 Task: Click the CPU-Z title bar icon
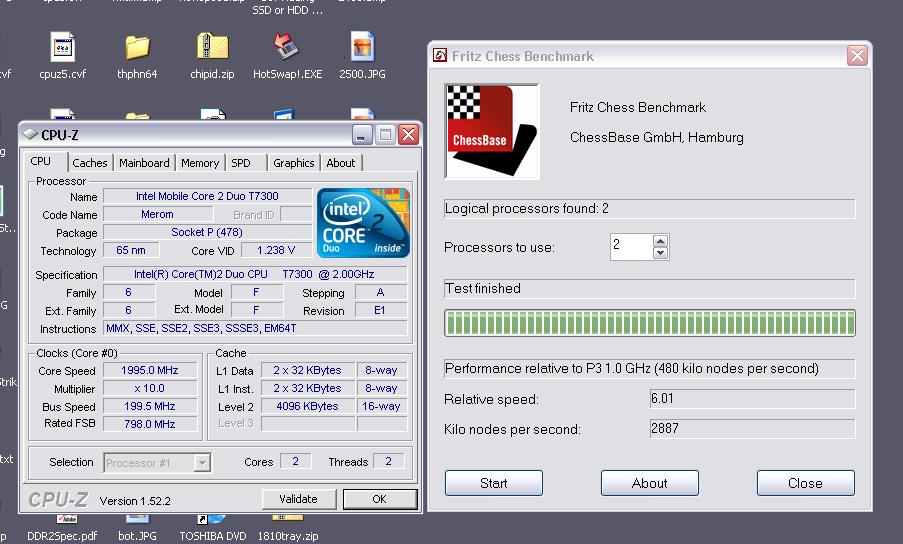coord(29,135)
